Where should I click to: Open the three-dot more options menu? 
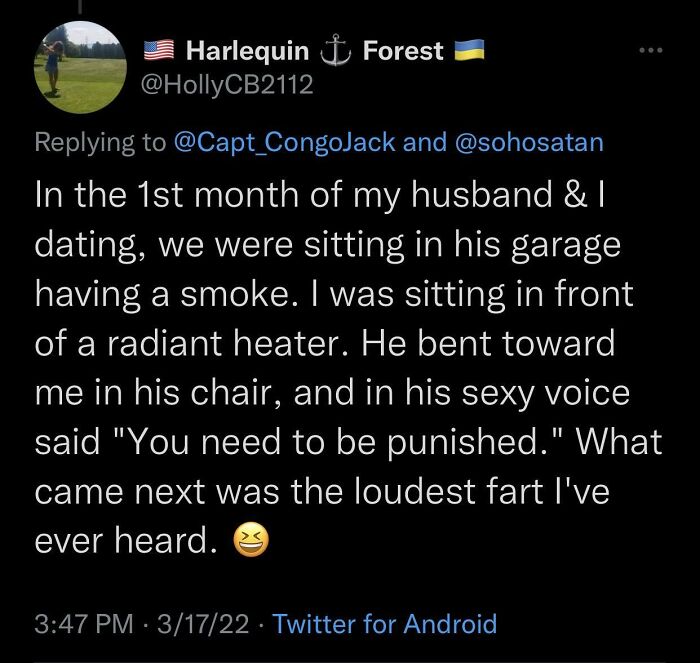coord(652,49)
